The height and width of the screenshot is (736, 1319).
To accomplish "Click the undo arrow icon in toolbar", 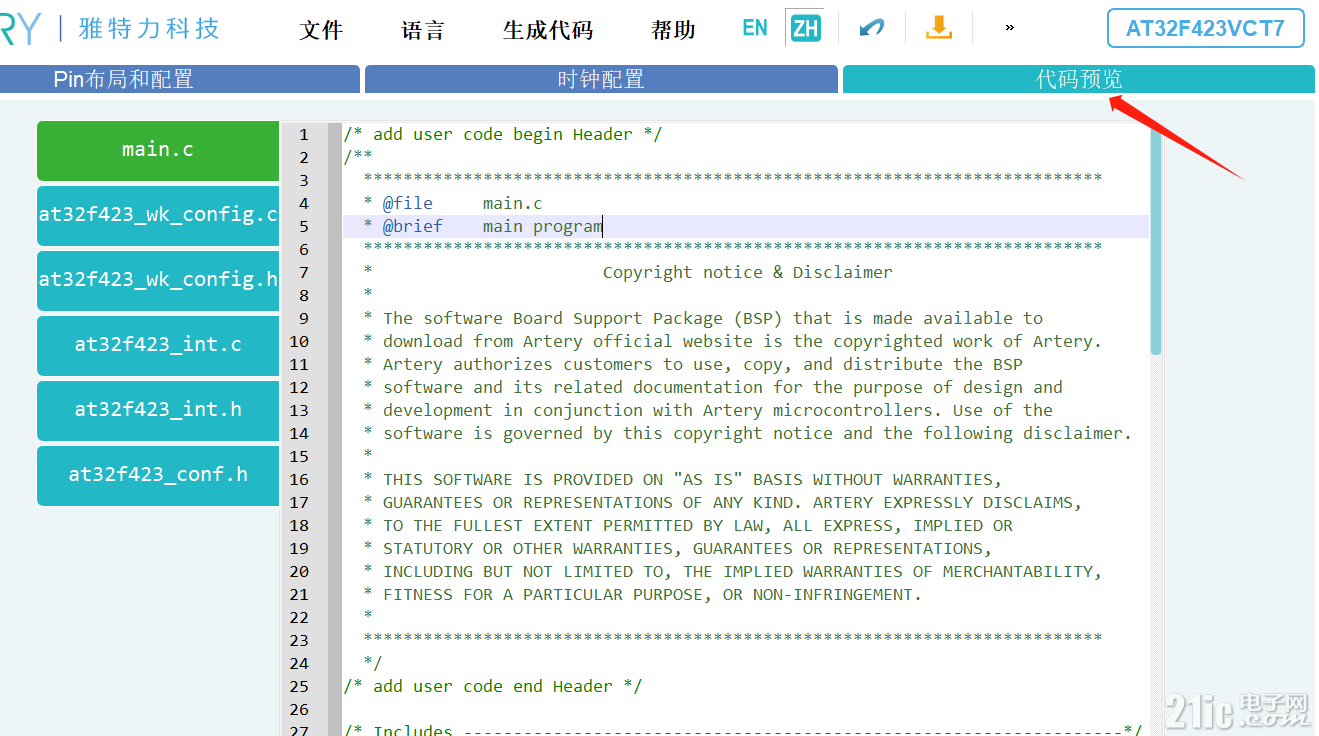I will (870, 27).
